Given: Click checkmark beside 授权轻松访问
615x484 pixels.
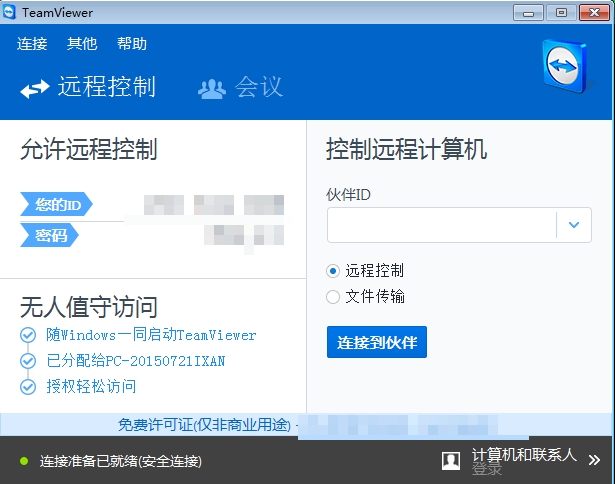Looking at the screenshot, I should coord(28,387).
